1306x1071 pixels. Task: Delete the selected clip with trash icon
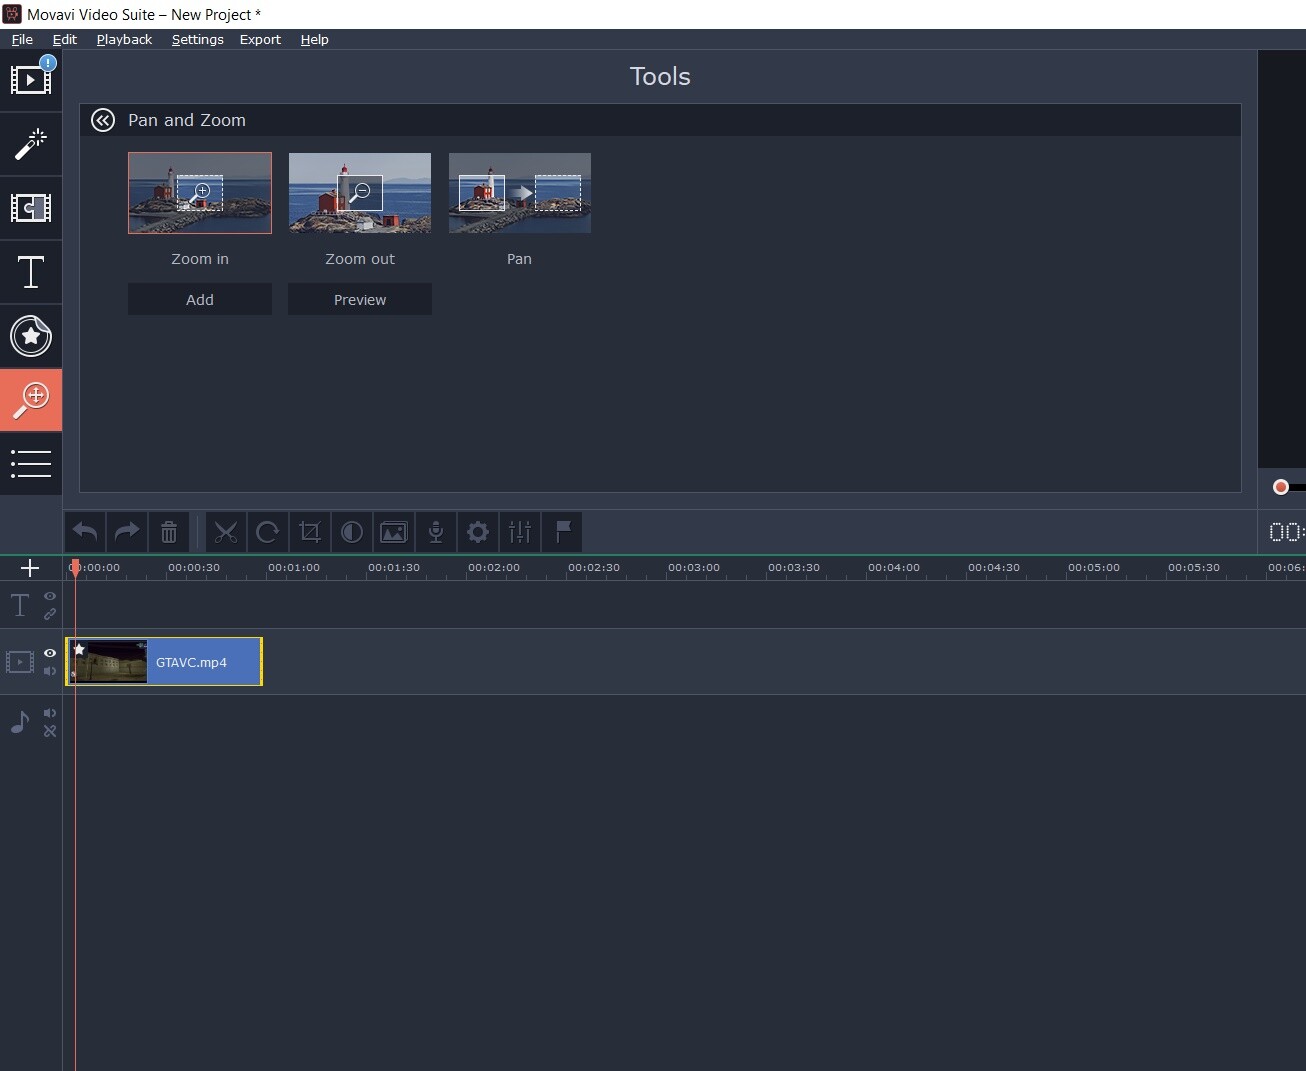click(169, 532)
